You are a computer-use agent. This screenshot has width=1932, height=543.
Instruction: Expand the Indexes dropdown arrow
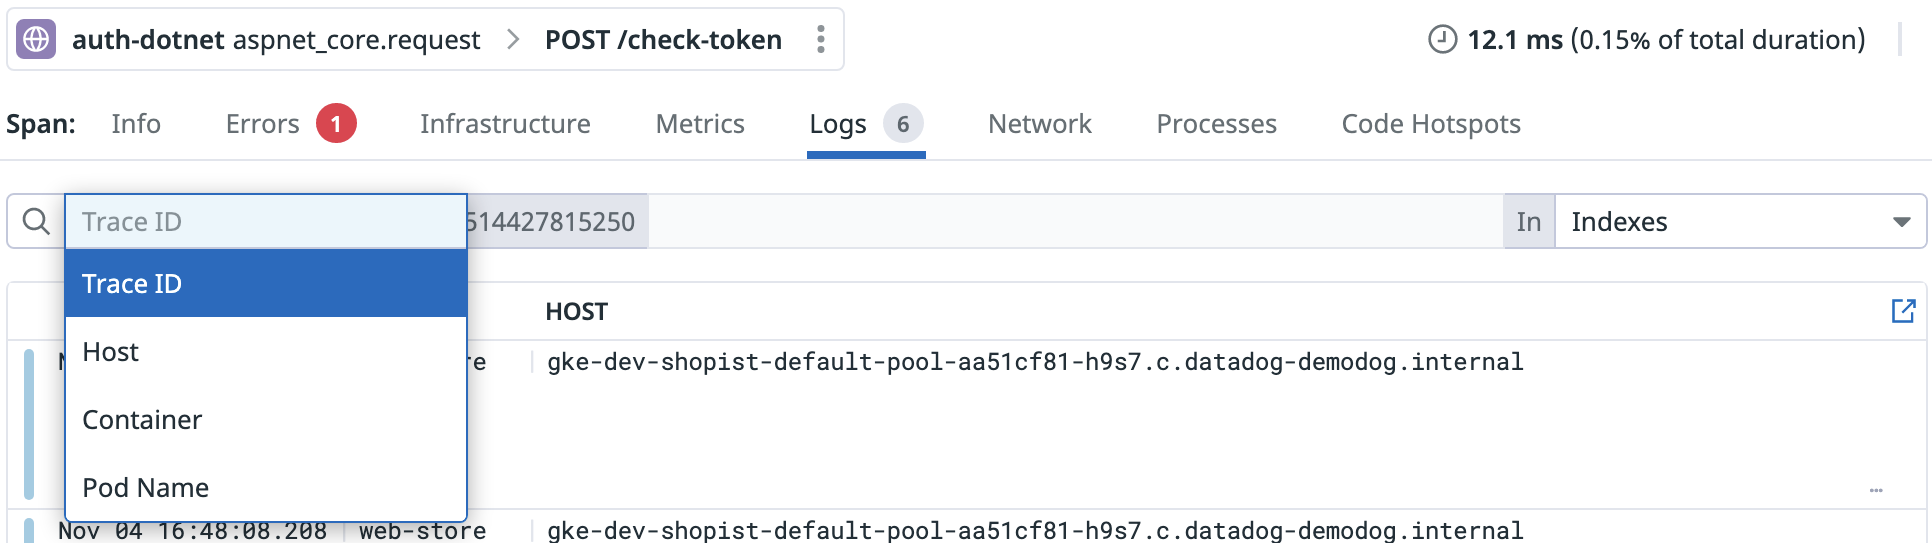[1901, 222]
